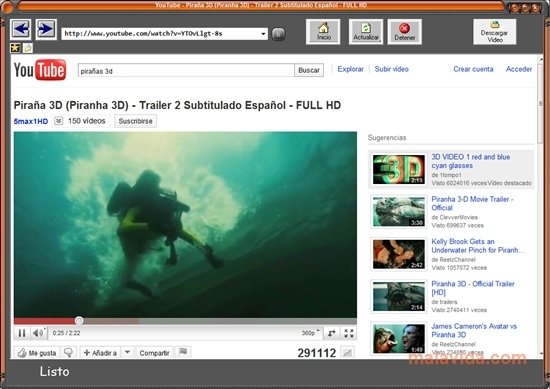Focus the YouTube search box
This screenshot has height=389, width=550.
pos(186,71)
